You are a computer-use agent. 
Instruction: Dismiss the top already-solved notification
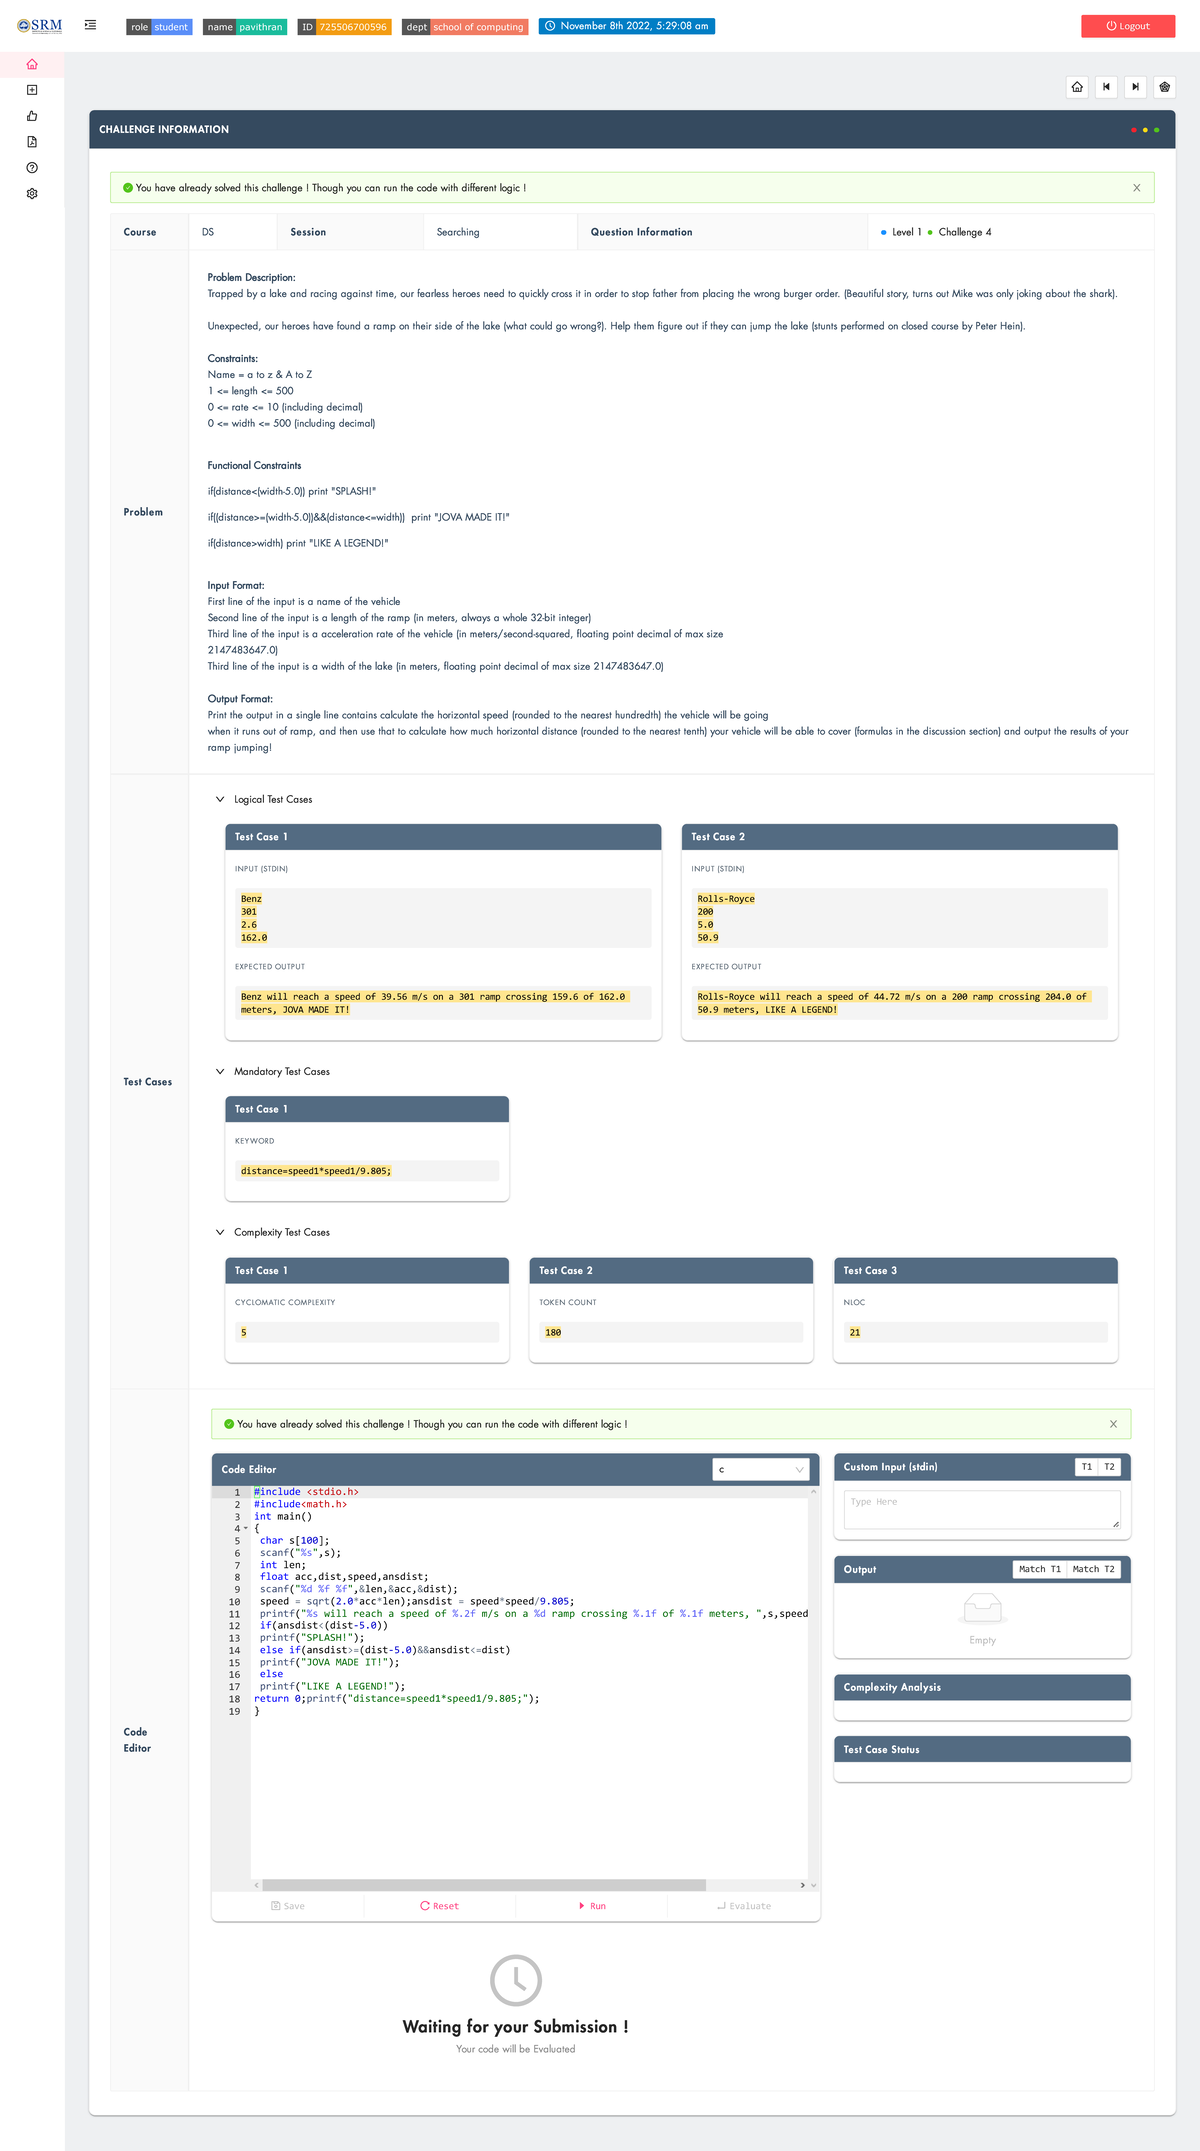[x=1136, y=188]
